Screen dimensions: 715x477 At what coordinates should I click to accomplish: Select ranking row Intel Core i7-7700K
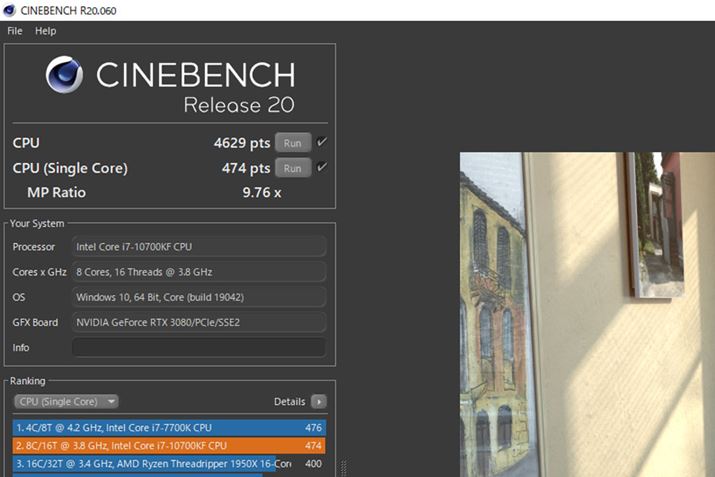(x=169, y=428)
